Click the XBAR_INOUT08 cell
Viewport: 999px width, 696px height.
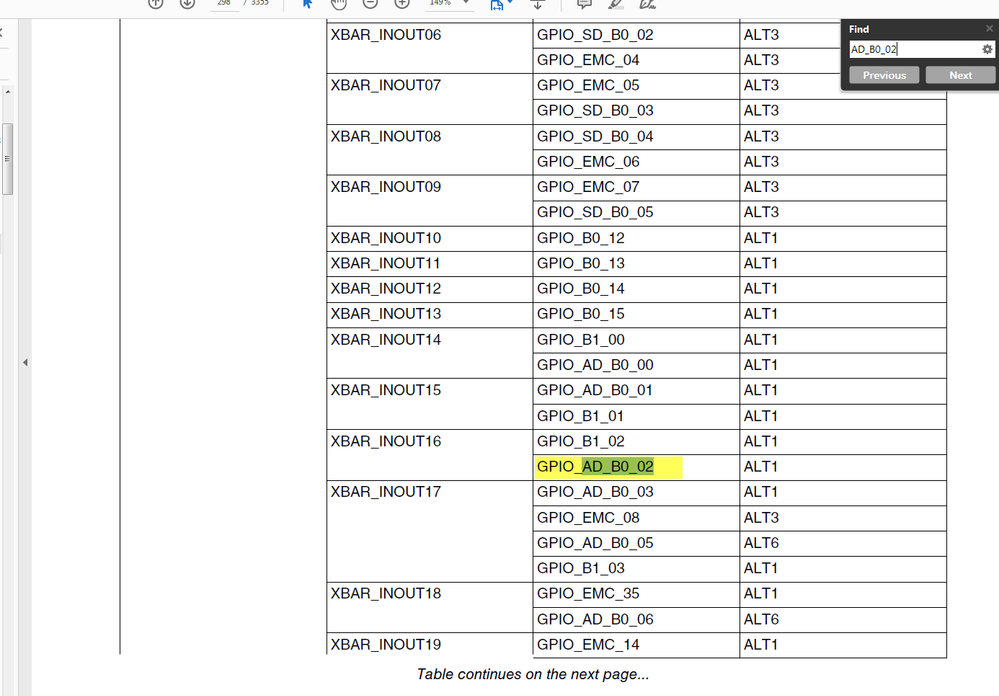[x=430, y=150]
